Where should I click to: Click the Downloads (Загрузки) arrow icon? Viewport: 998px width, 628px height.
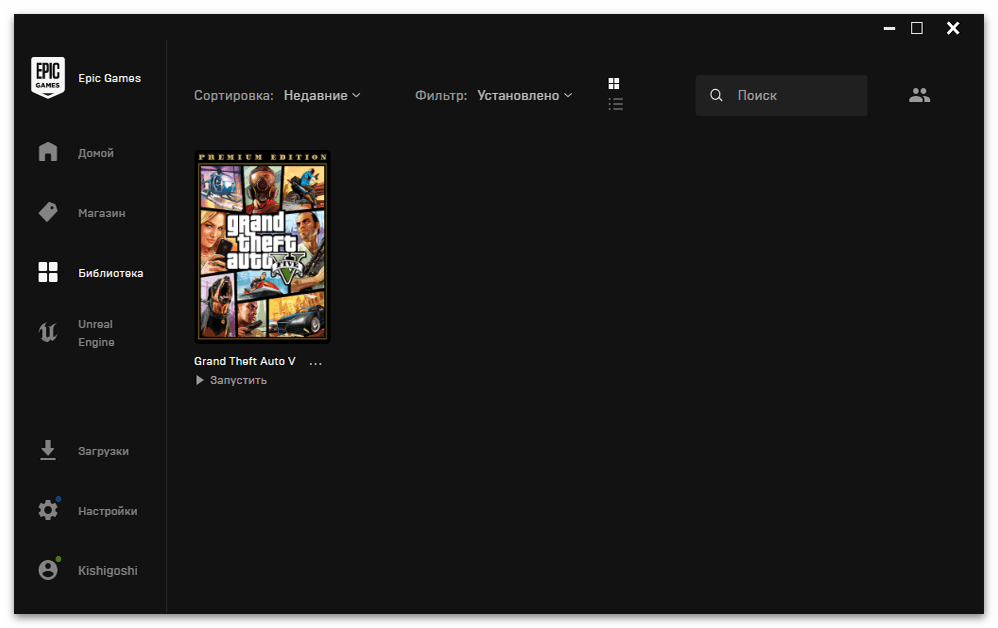(48, 451)
